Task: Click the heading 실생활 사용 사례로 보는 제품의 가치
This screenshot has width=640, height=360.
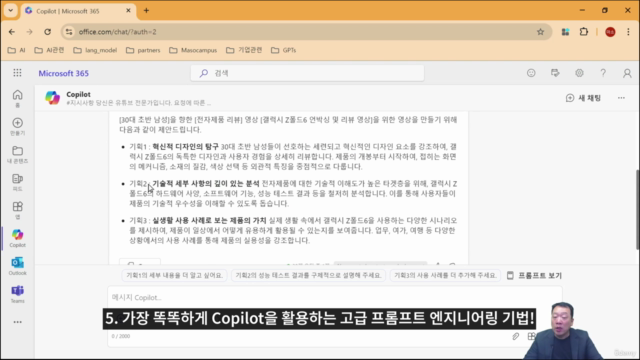Action: coord(209,220)
